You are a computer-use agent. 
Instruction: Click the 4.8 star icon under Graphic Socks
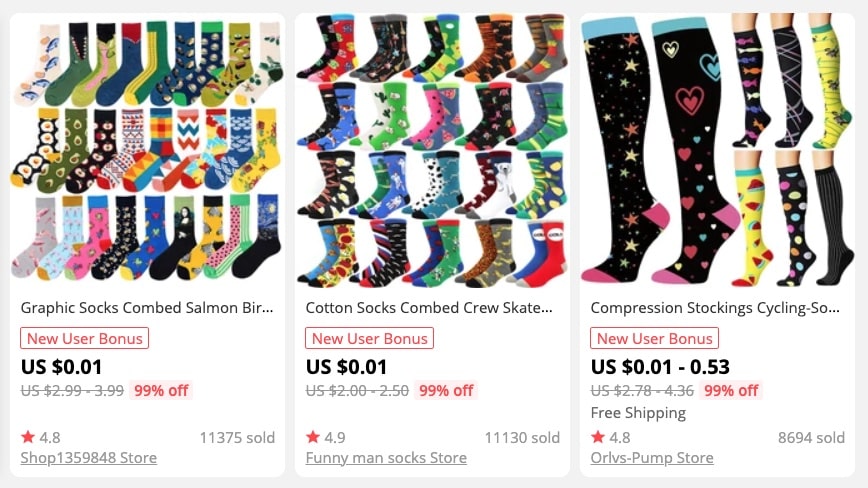28,438
